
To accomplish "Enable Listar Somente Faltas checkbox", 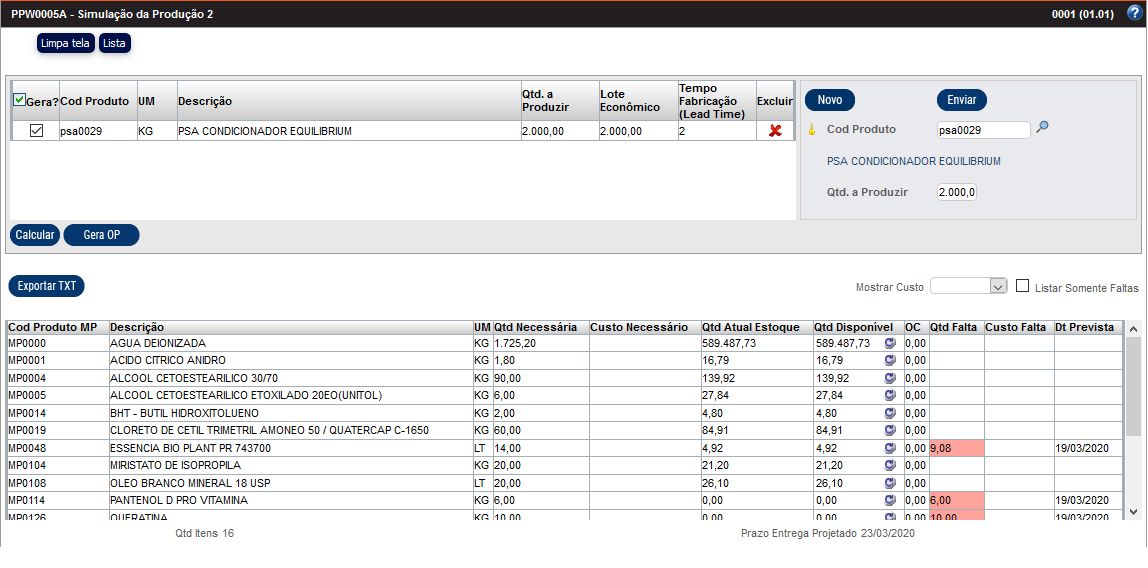I will point(1022,286).
